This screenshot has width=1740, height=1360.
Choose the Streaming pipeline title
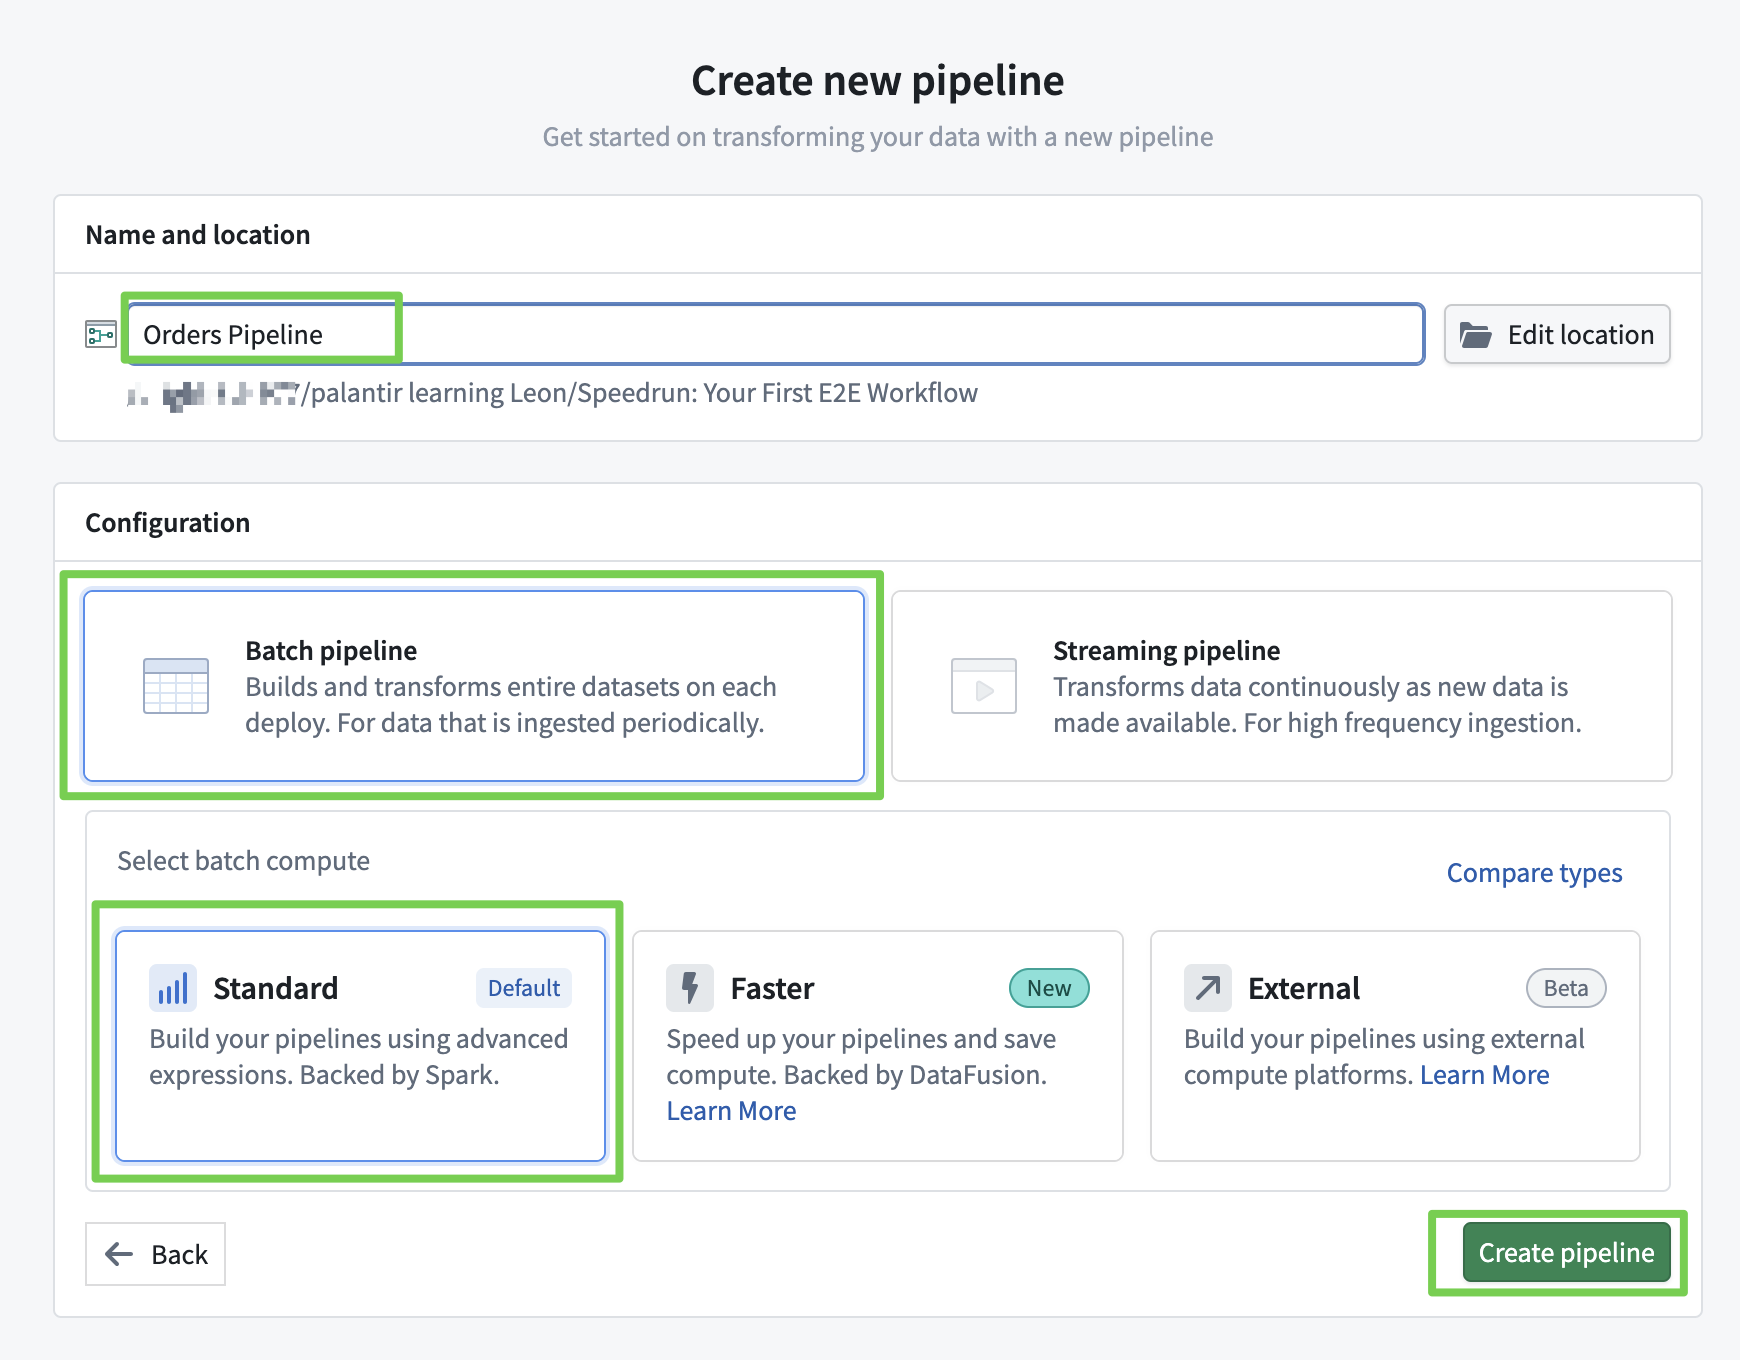[x=1166, y=651]
